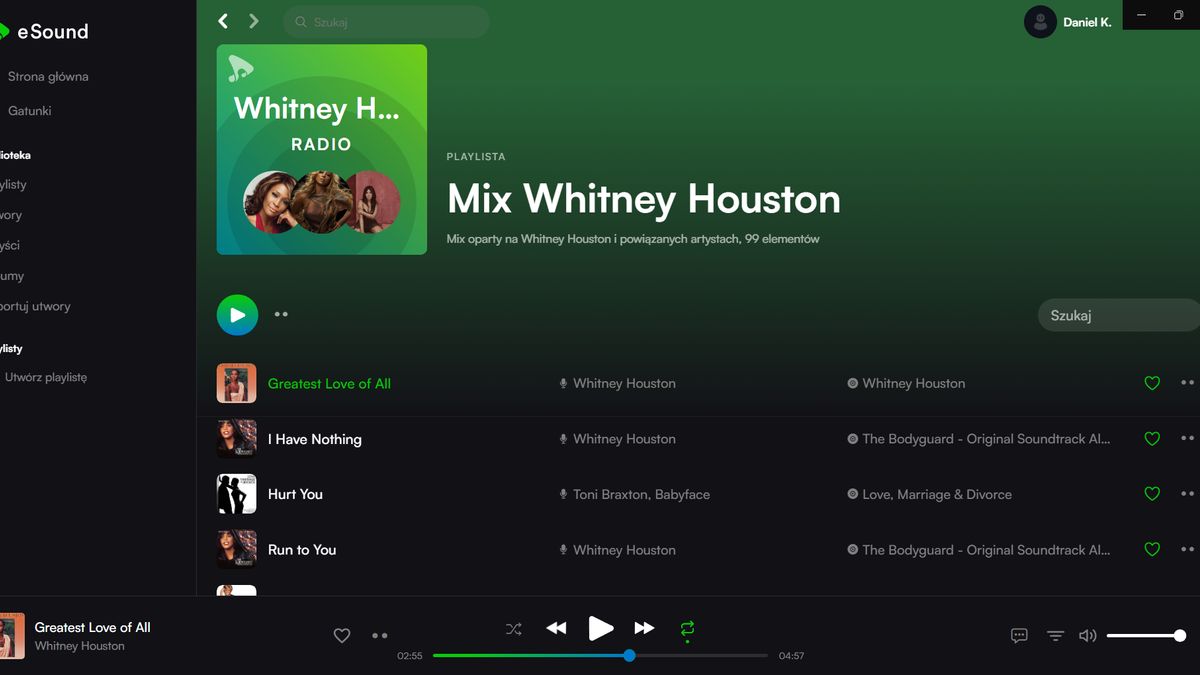1200x675 pixels.
Task: Click Whitney Houston artist in player bar
Action: click(x=80, y=646)
